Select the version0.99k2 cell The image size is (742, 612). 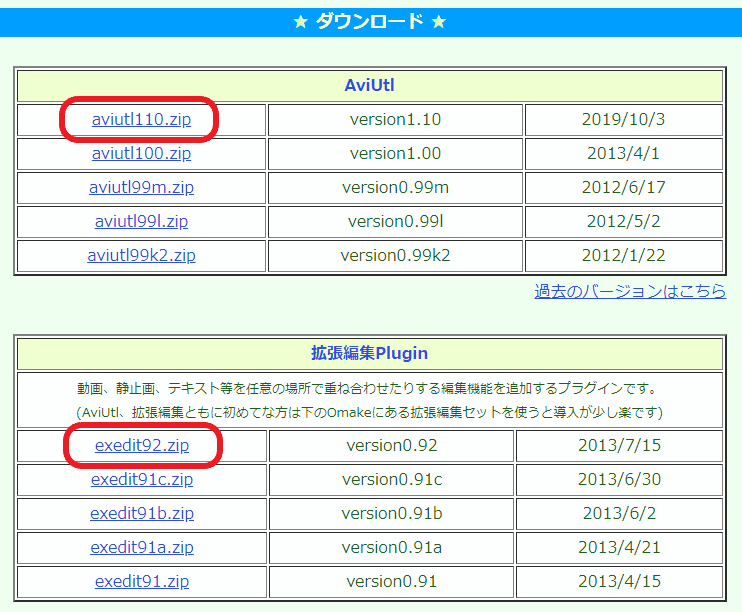pyautogui.click(x=395, y=256)
